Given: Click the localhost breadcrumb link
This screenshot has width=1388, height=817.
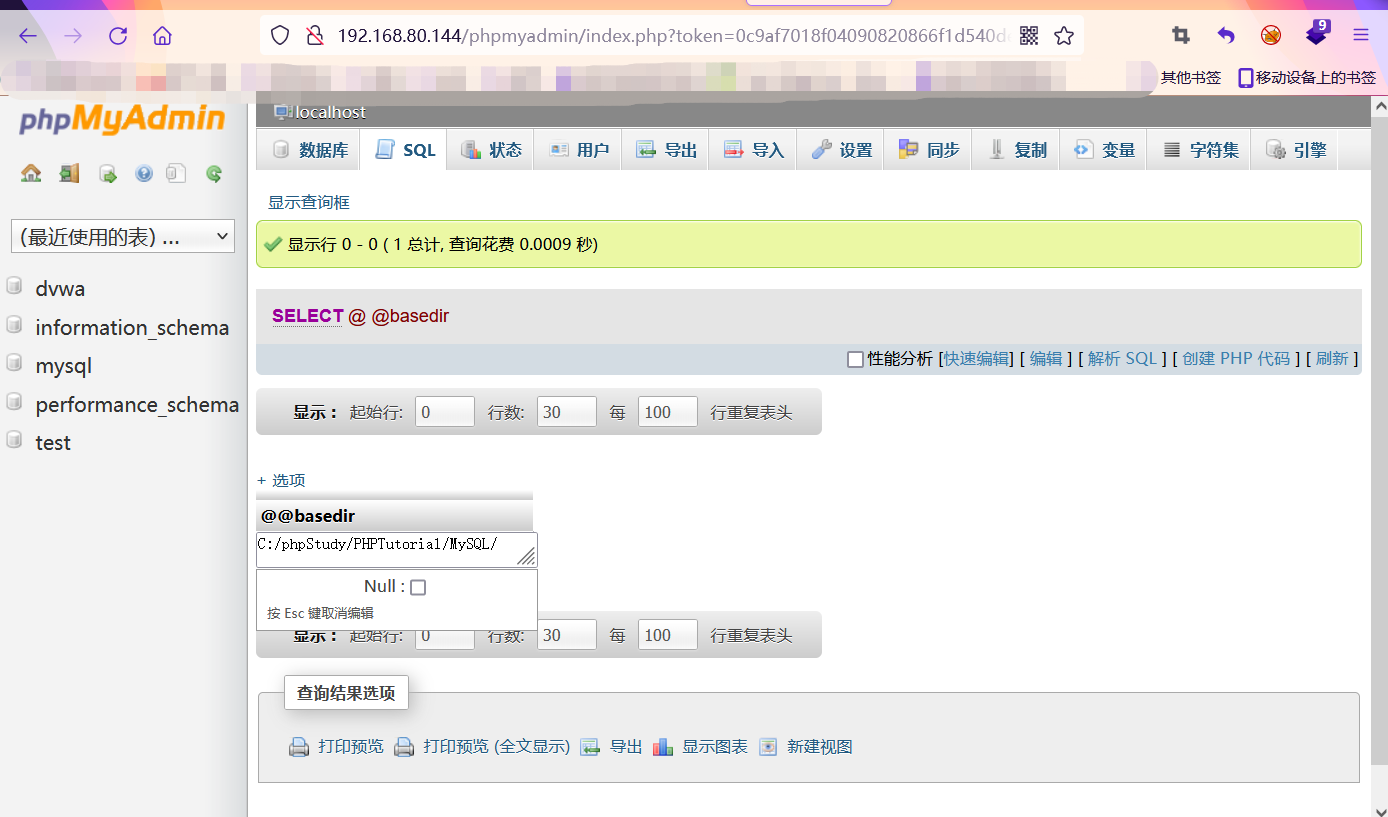Looking at the screenshot, I should pos(331,112).
